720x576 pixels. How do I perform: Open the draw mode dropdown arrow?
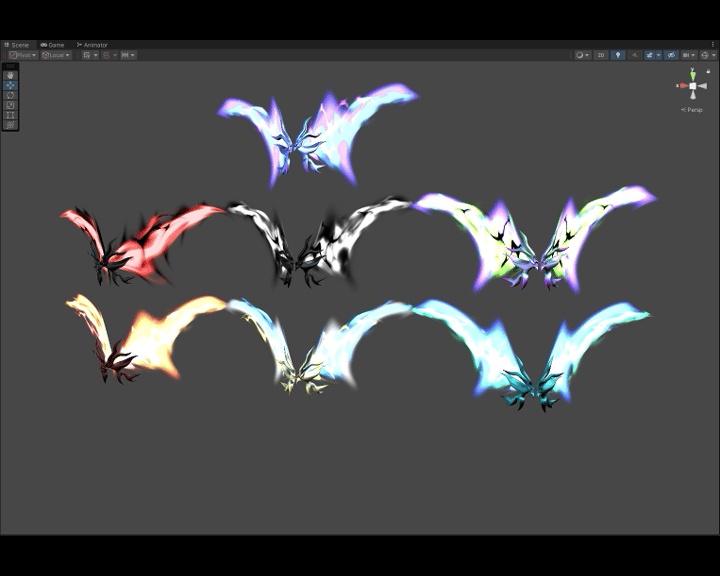click(x=587, y=55)
